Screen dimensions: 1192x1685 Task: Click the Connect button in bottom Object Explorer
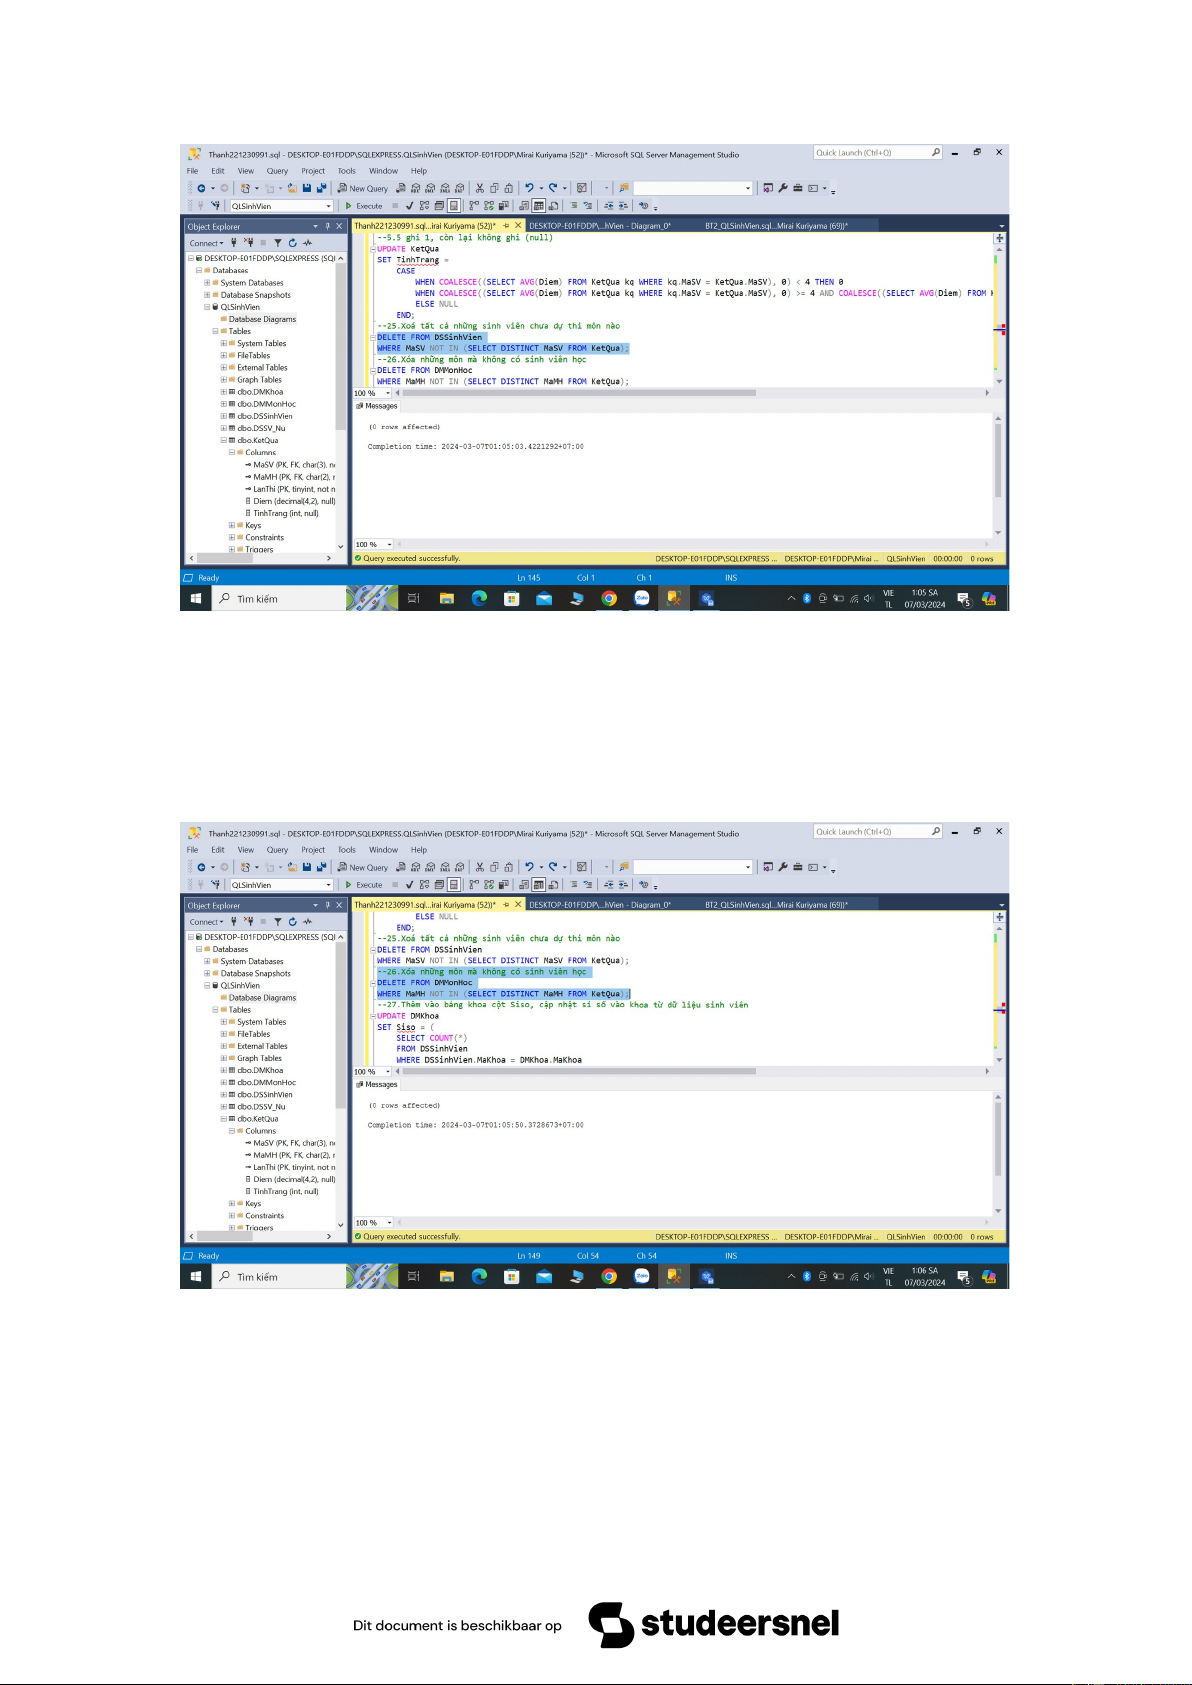[205, 922]
